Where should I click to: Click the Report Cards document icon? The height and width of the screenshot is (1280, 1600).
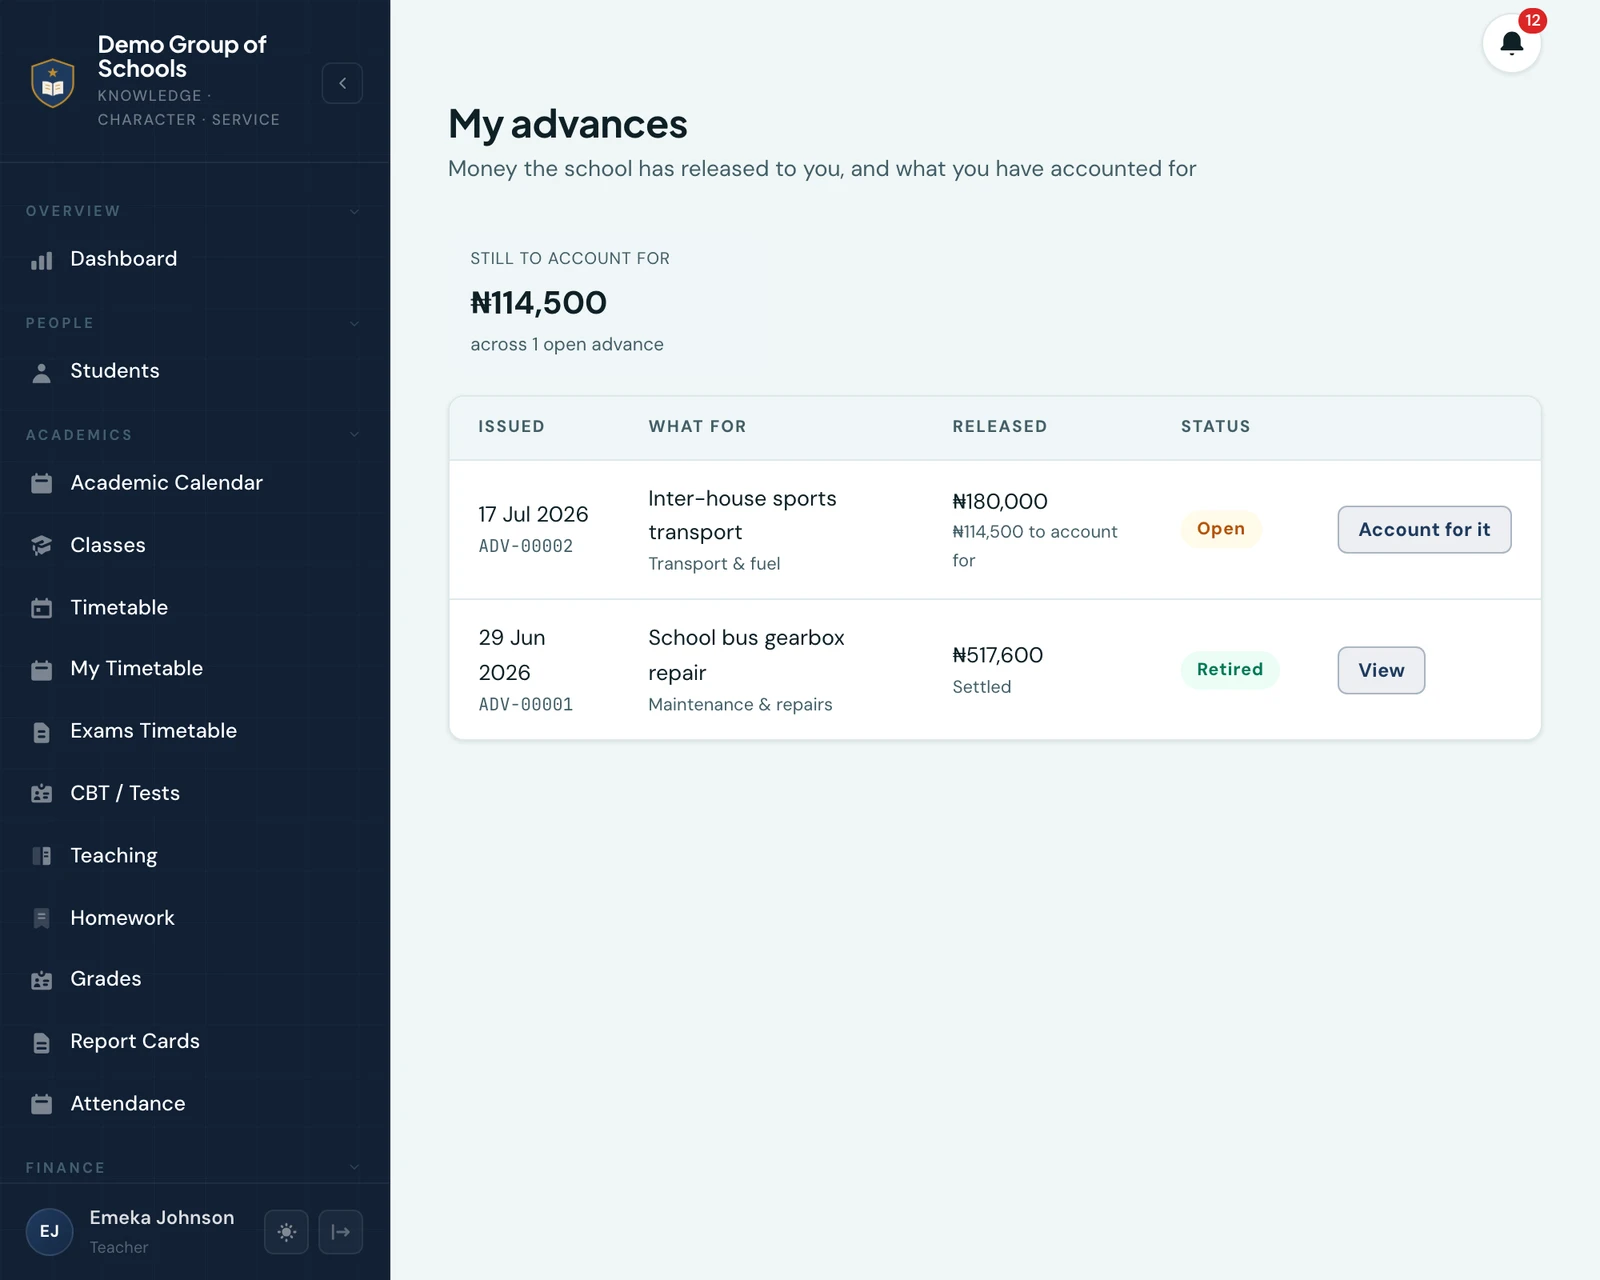[x=41, y=1043]
